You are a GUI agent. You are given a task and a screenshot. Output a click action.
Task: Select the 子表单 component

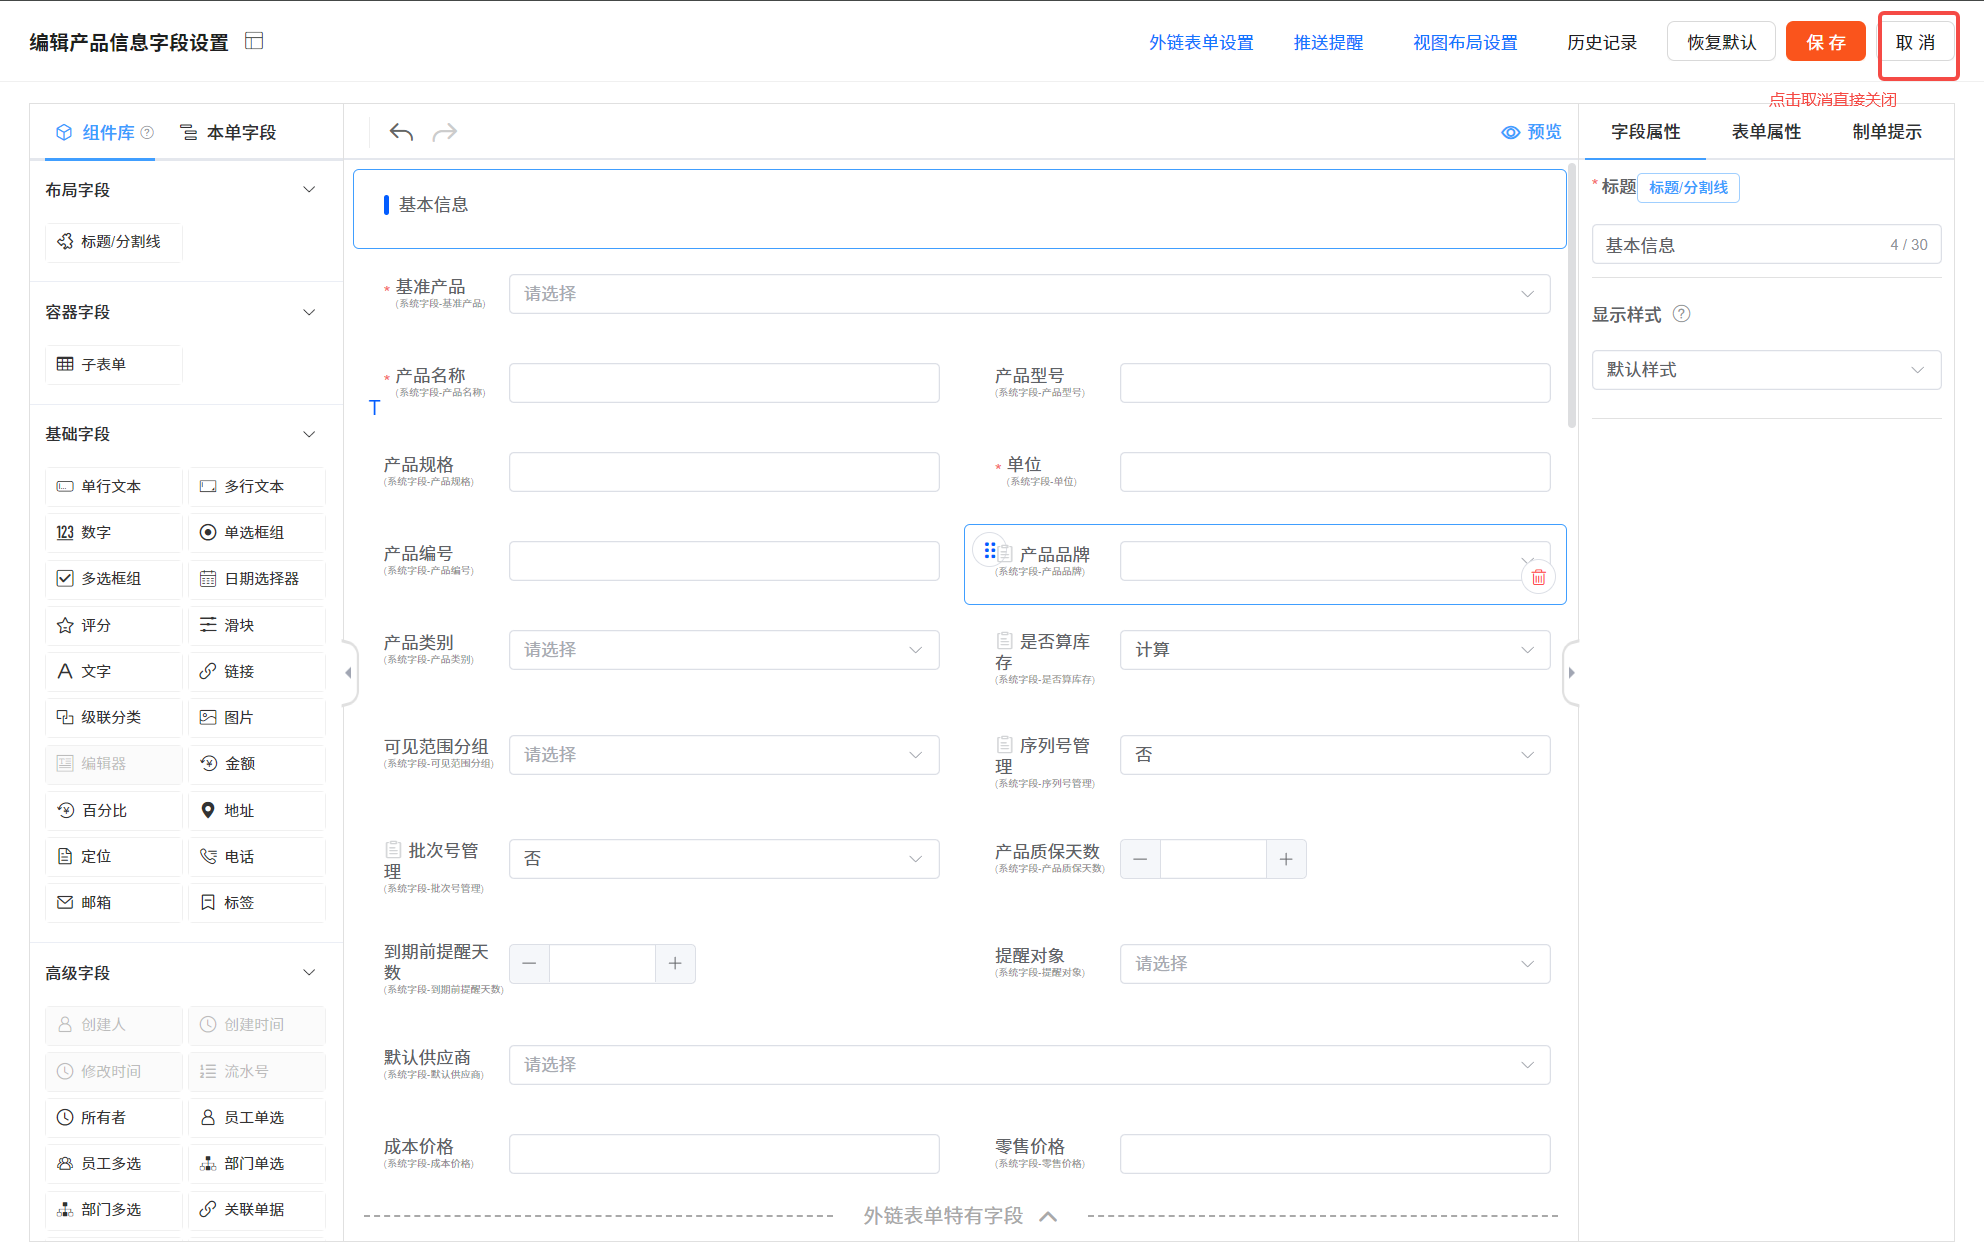[x=113, y=364]
